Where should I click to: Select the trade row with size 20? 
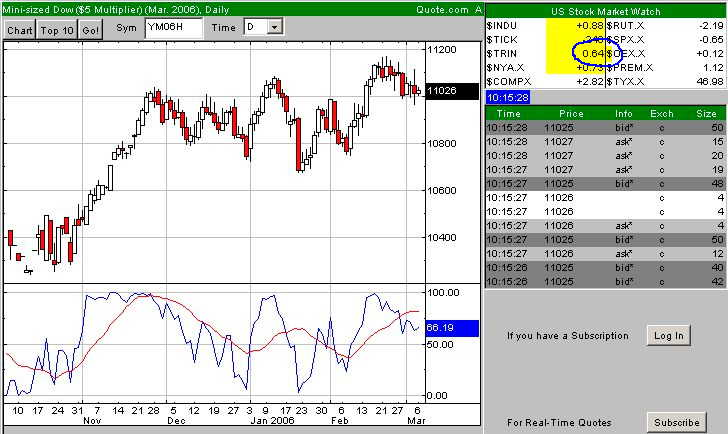click(605, 155)
